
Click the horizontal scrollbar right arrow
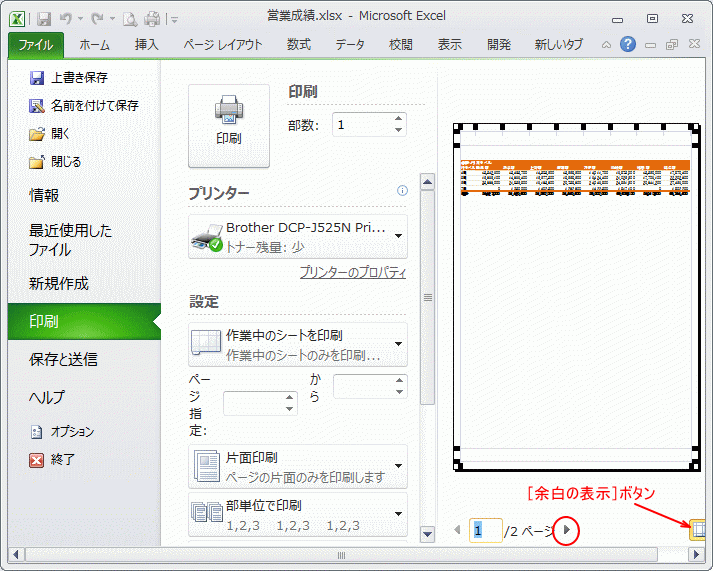696,555
